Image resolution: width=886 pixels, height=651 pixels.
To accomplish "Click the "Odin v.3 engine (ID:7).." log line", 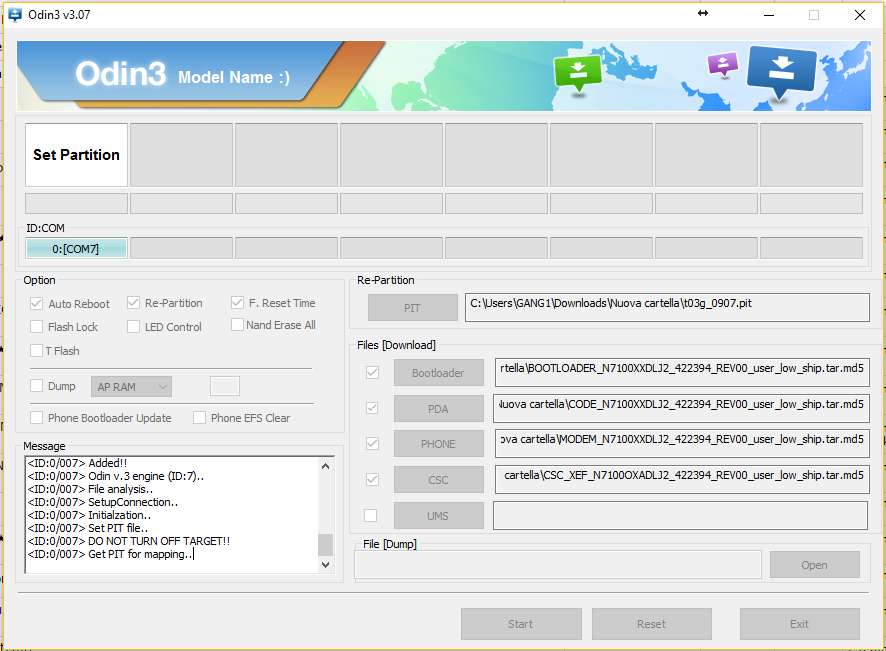I will click(116, 476).
